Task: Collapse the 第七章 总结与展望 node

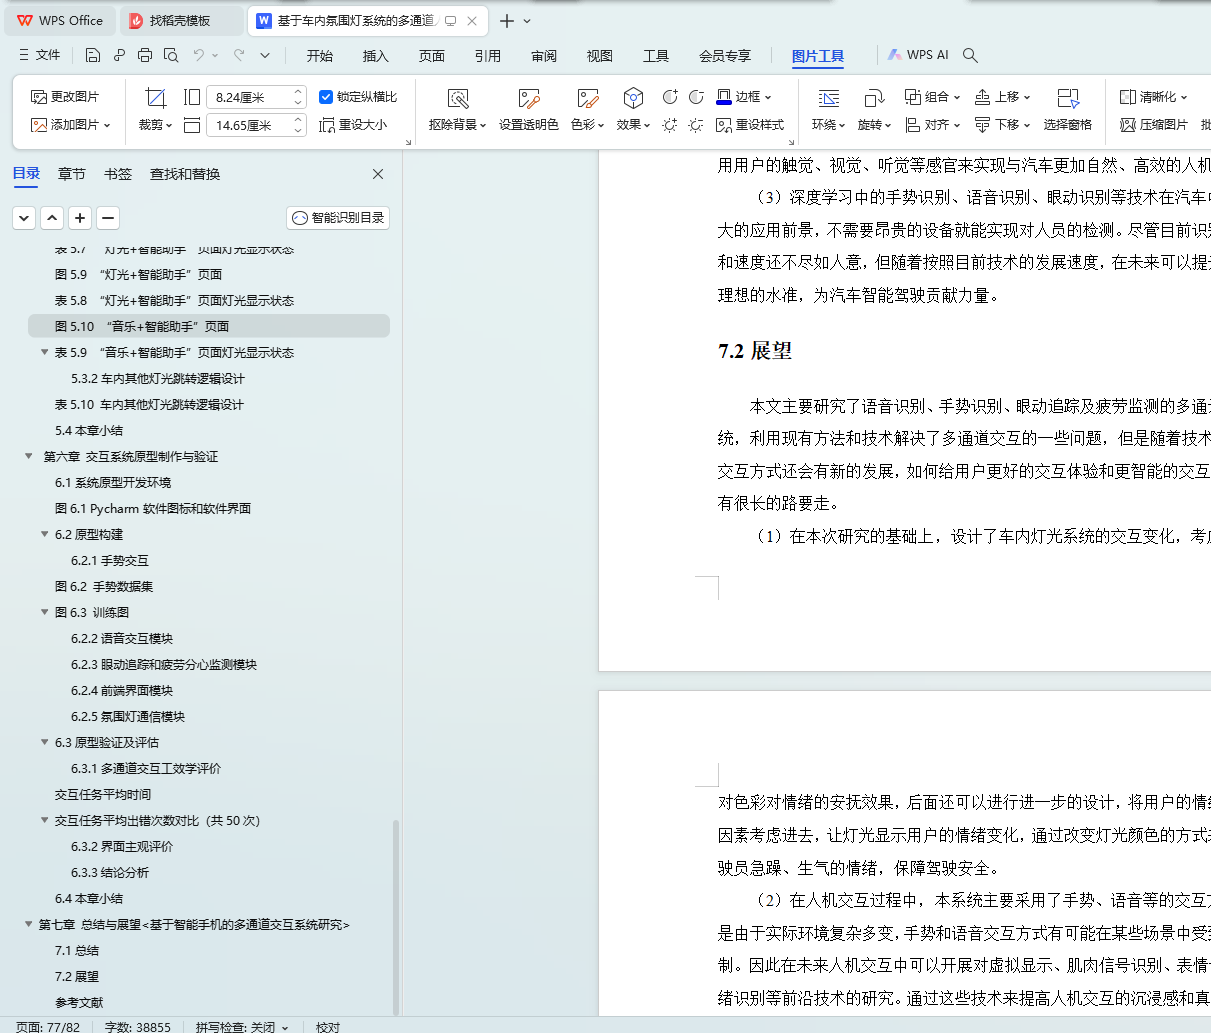Action: [x=29, y=924]
